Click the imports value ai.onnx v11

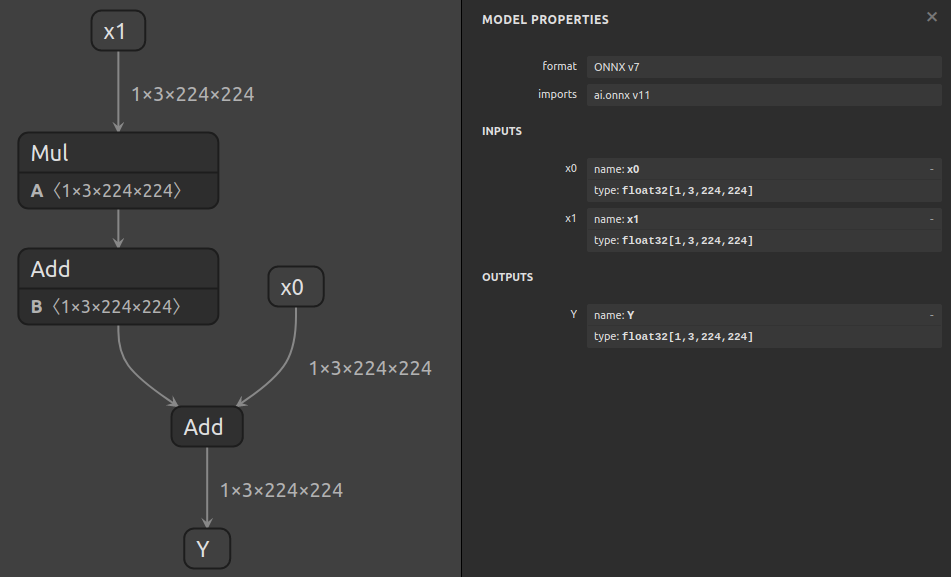[764, 95]
